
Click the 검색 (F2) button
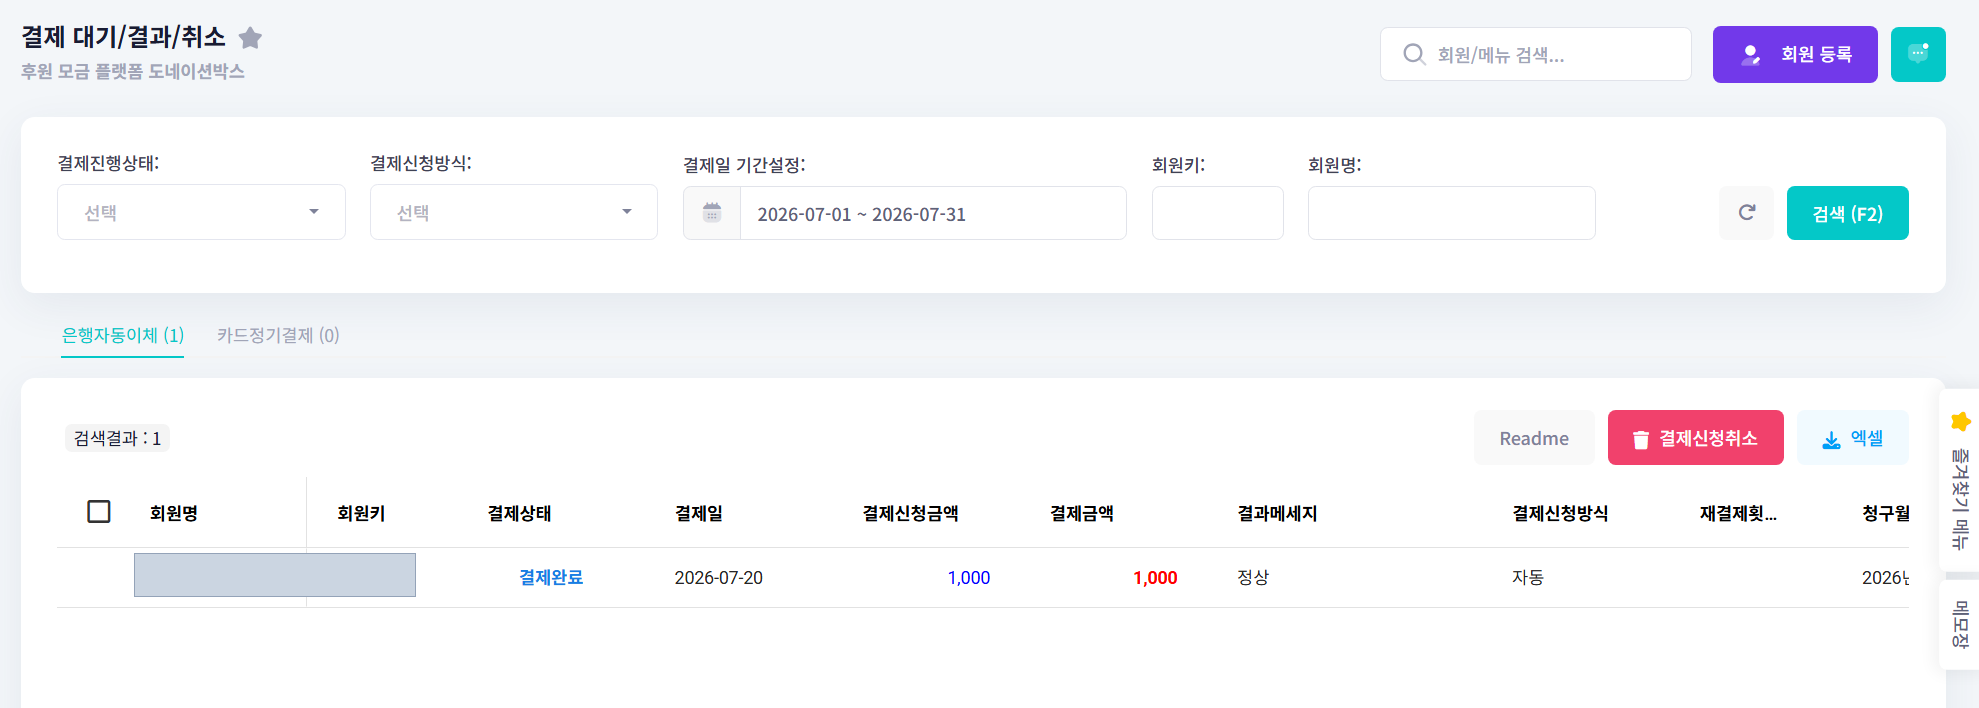coord(1847,213)
